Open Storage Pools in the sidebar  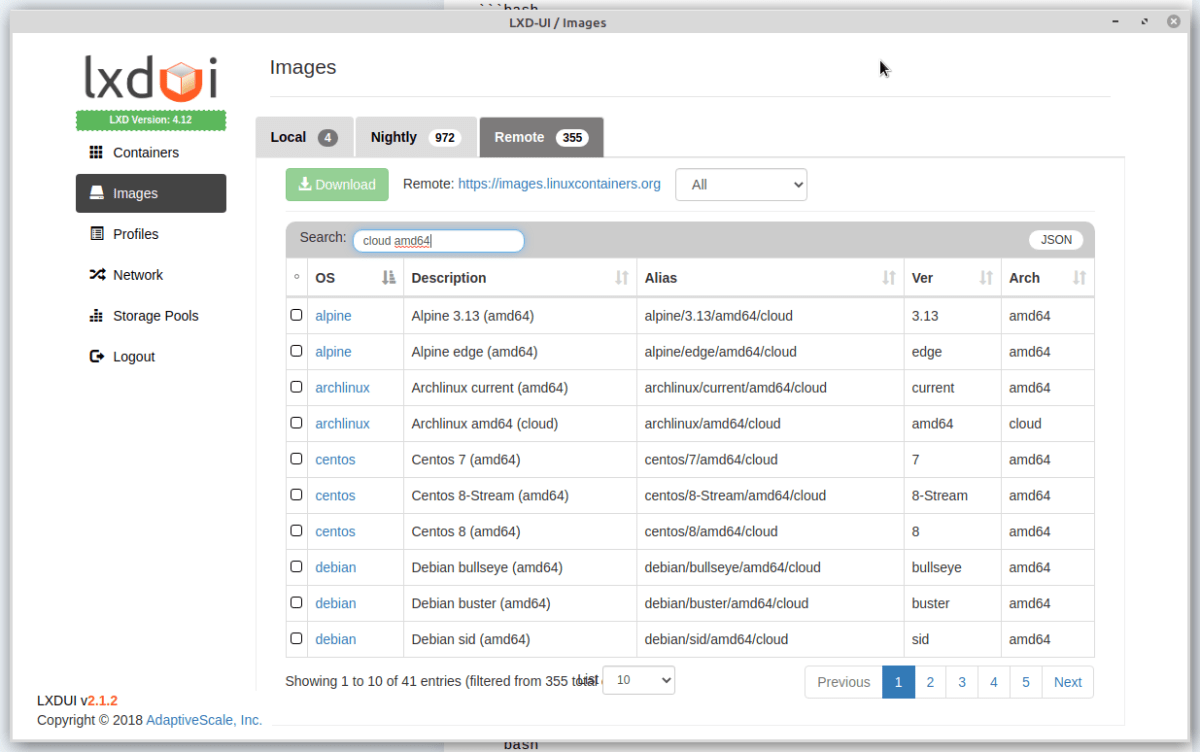coord(151,316)
